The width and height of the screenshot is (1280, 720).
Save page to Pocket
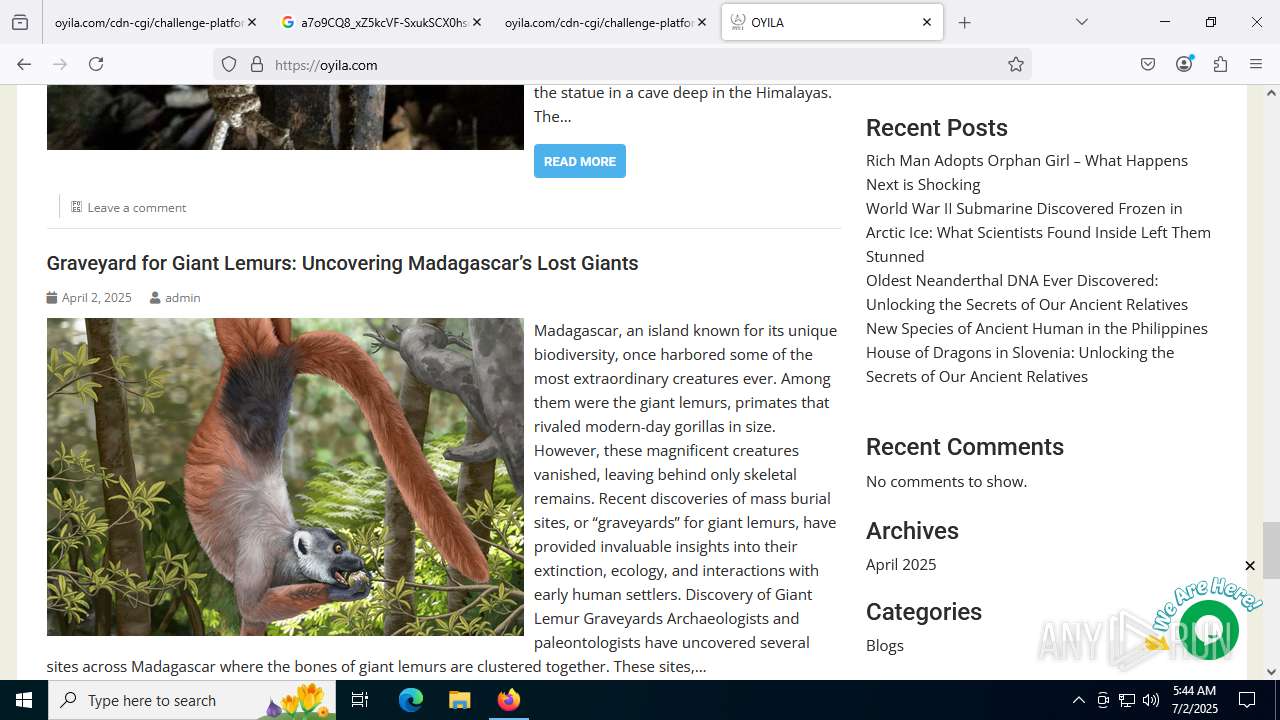pos(1148,64)
